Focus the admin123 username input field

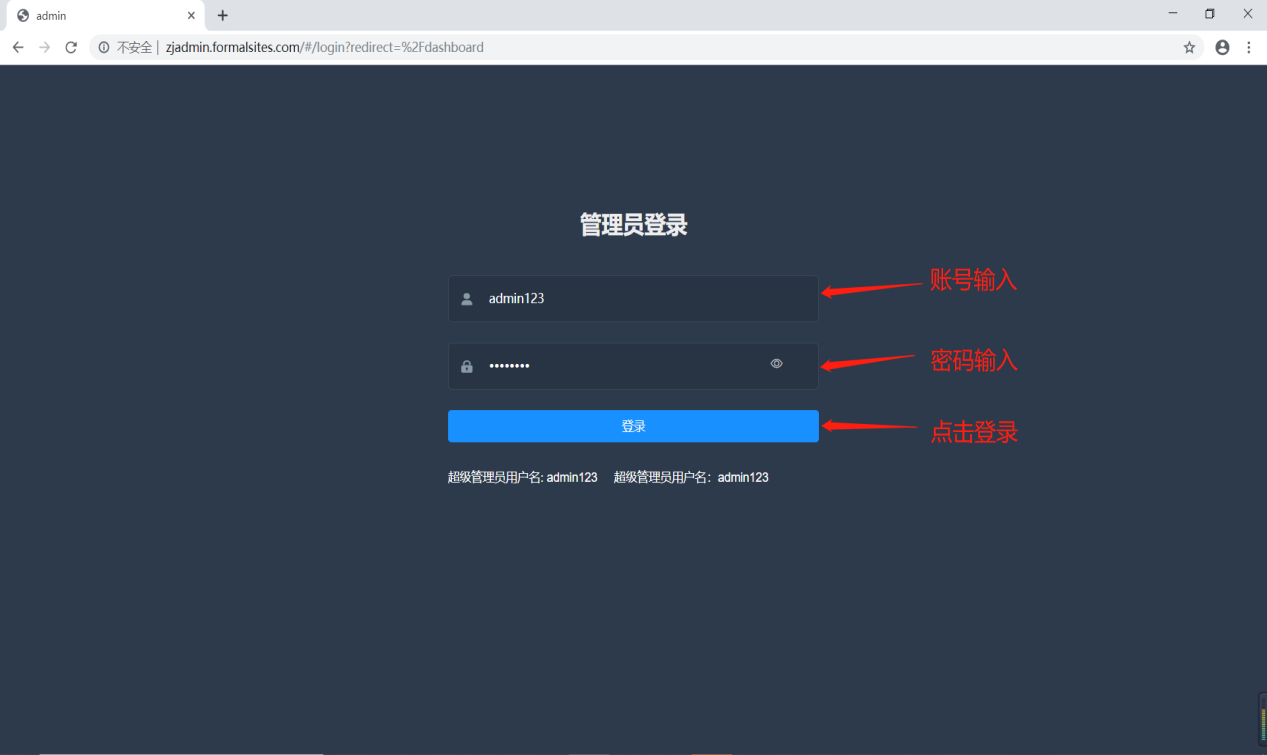tap(640, 299)
